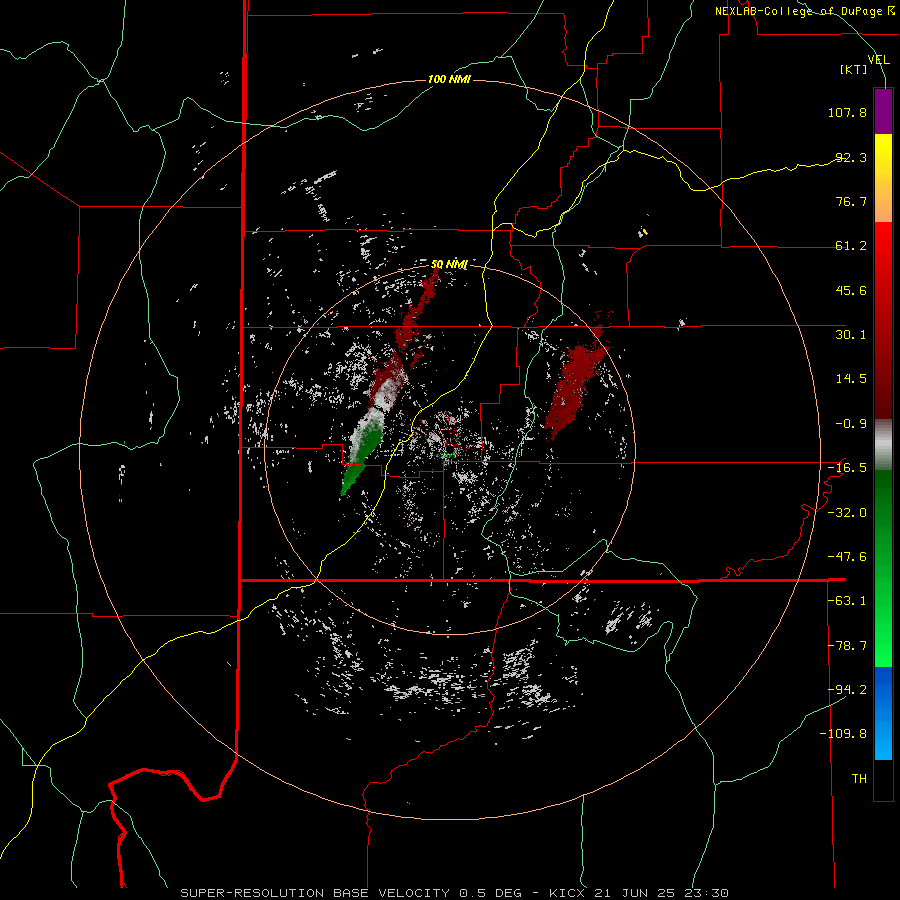Select the -47.6 scale value
900x900 pixels.
pos(847,557)
